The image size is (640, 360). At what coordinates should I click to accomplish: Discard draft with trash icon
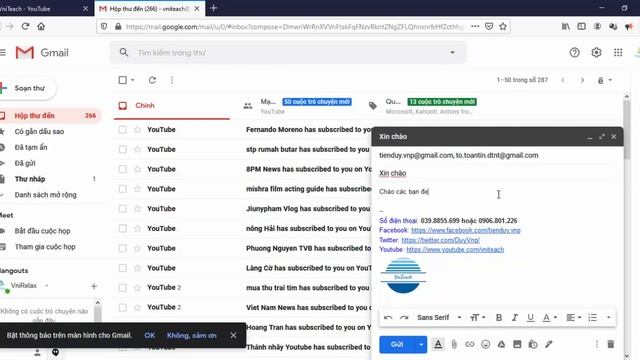point(611,344)
